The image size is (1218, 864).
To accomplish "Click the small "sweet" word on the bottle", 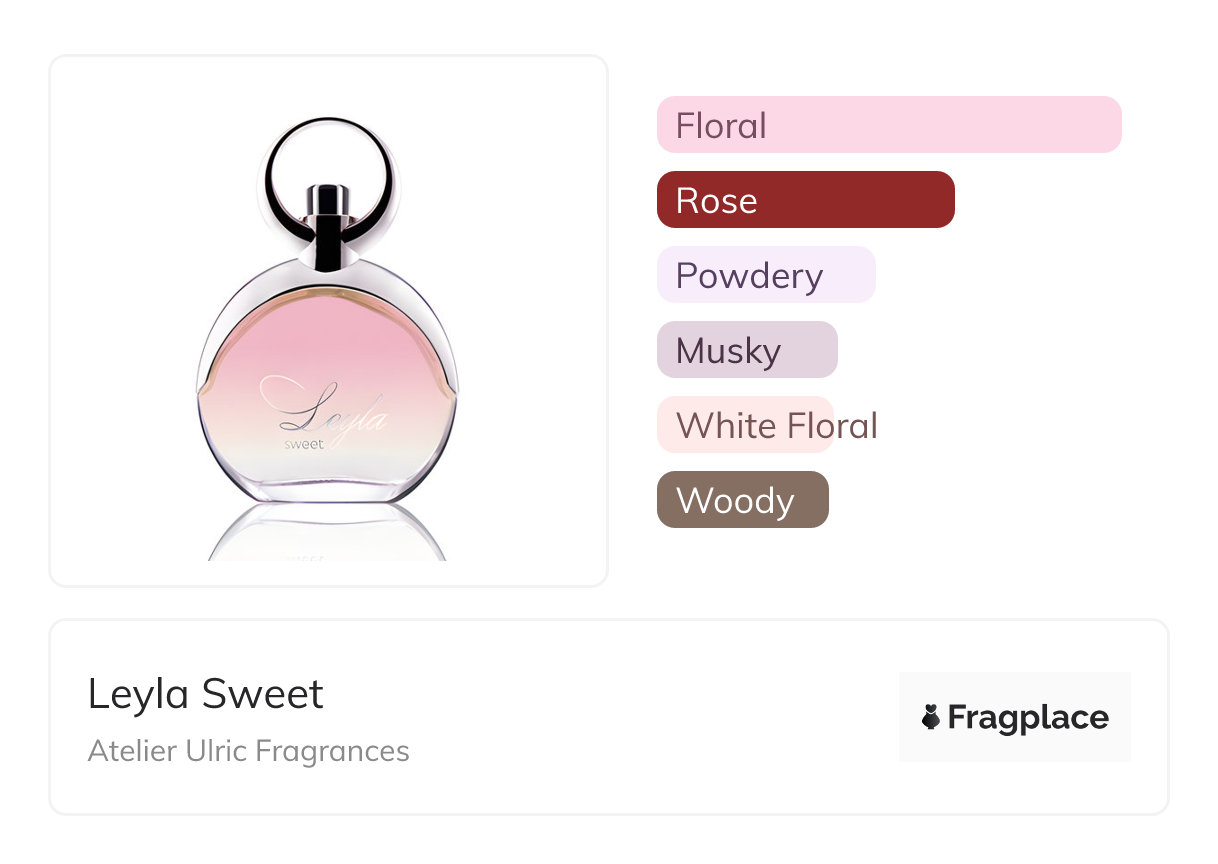I will tap(303, 444).
